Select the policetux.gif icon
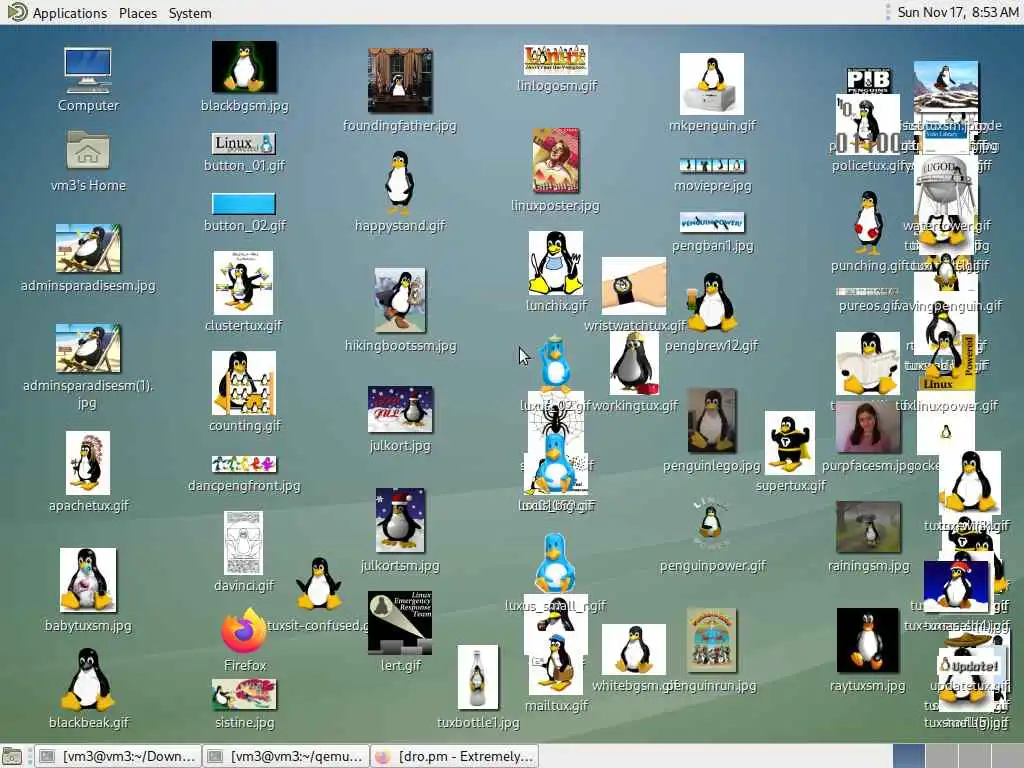This screenshot has width=1024, height=768. (867, 125)
